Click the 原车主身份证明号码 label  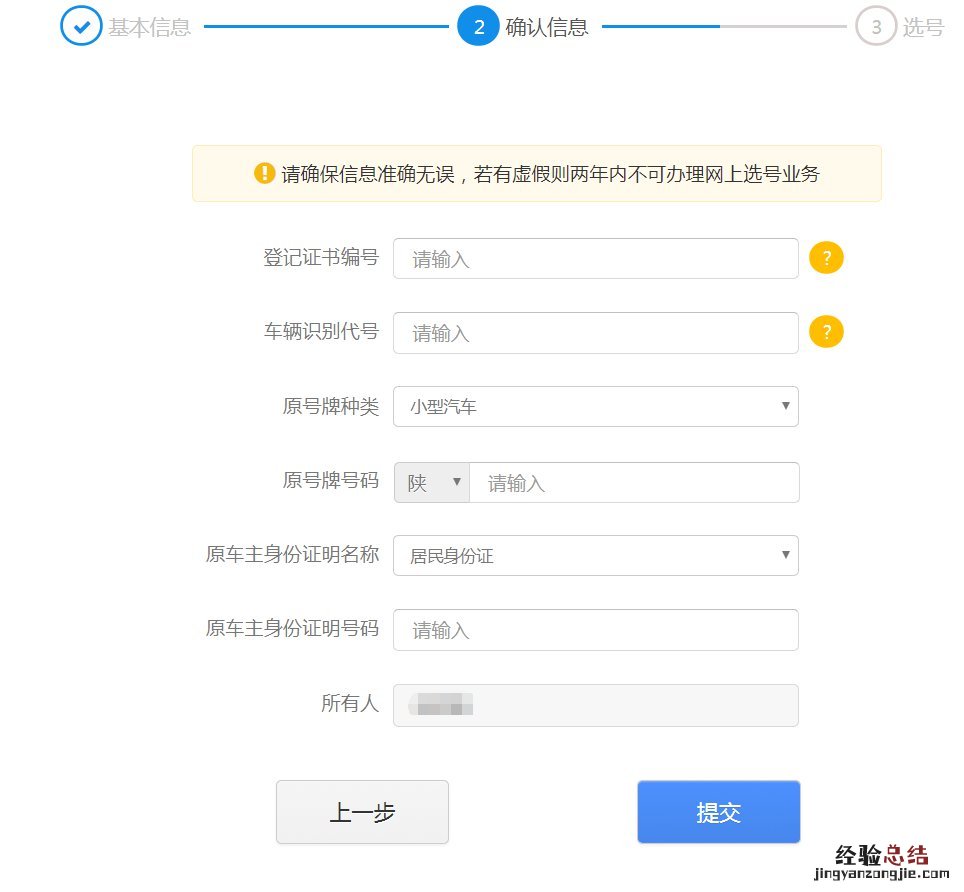tap(292, 628)
